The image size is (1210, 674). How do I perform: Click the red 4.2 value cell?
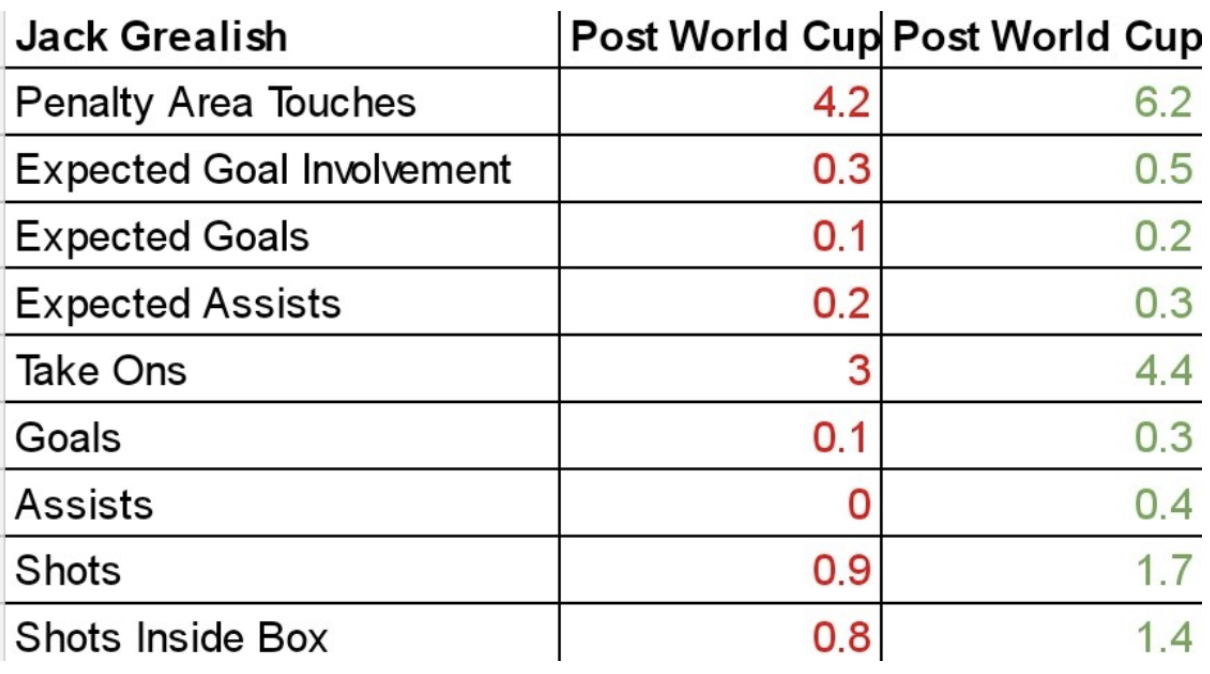pos(720,101)
